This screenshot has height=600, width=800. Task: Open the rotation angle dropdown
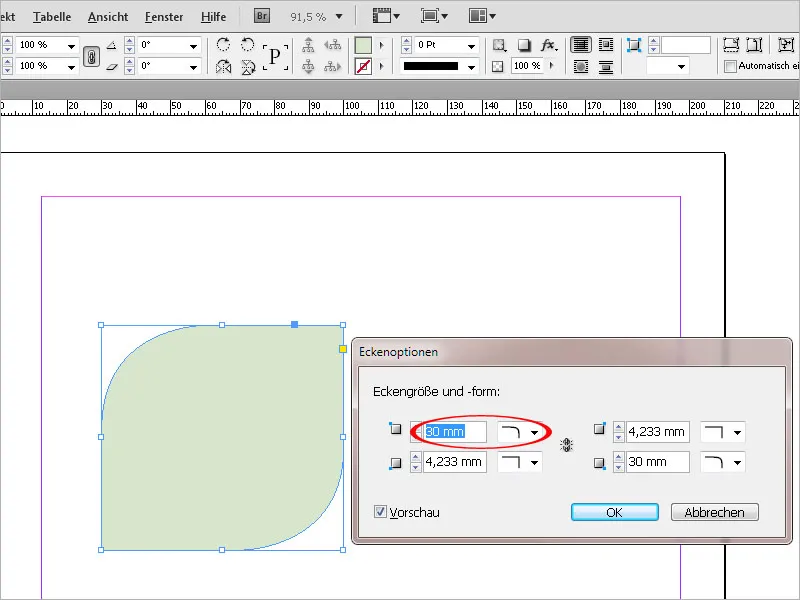coord(193,46)
